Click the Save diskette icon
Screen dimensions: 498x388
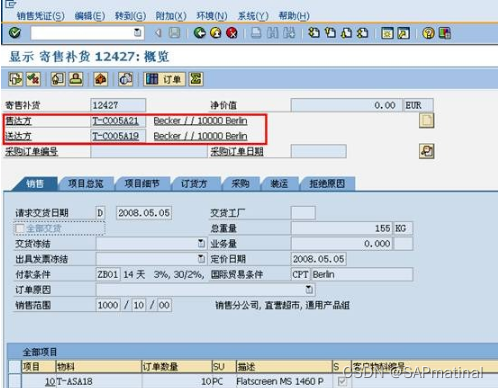pos(174,33)
